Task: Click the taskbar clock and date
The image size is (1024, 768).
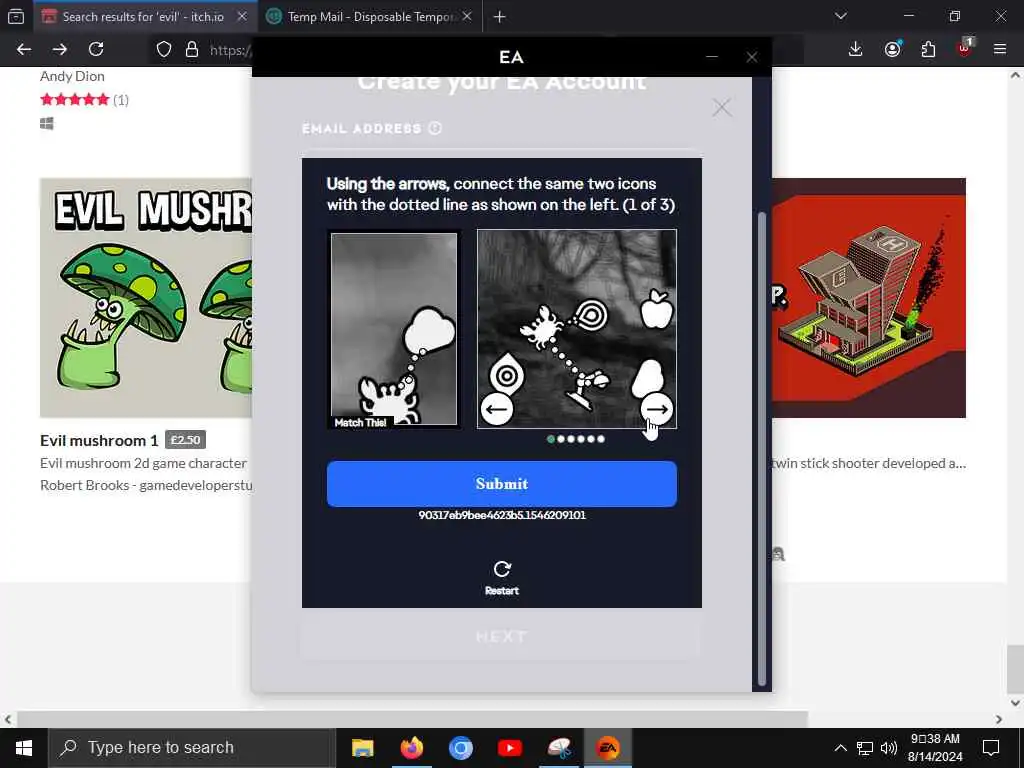Action: 935,748
